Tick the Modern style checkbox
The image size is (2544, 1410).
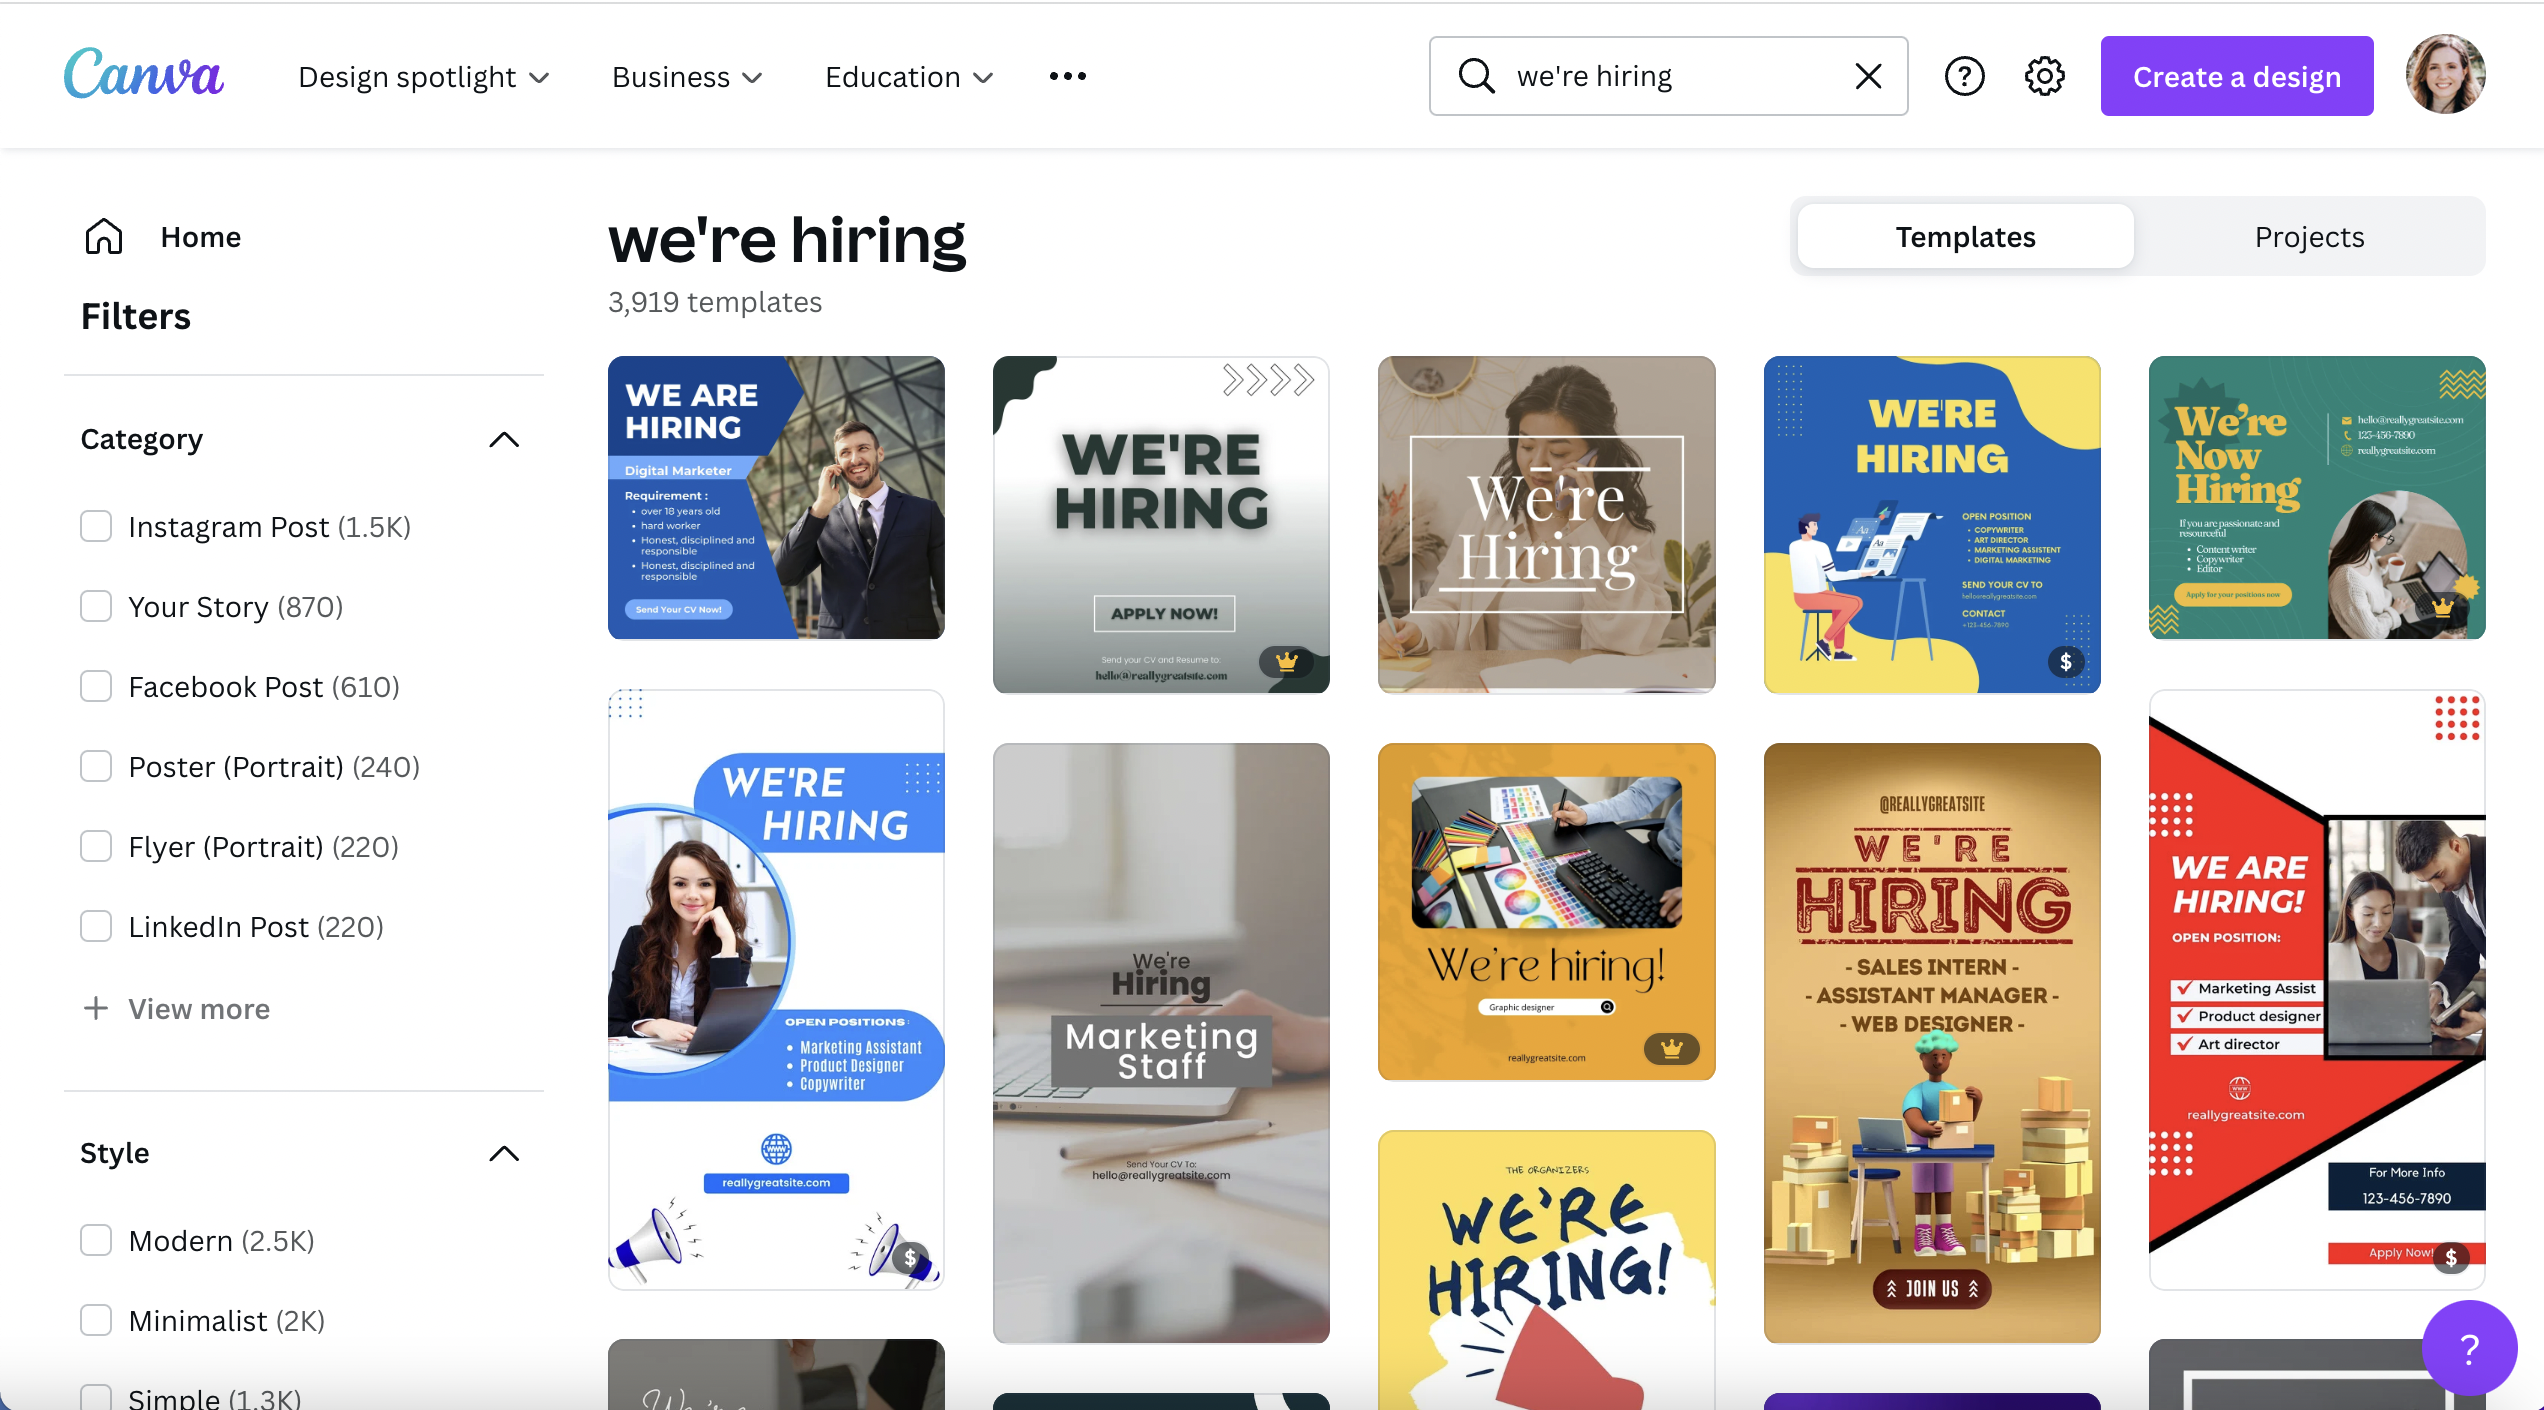tap(96, 1240)
